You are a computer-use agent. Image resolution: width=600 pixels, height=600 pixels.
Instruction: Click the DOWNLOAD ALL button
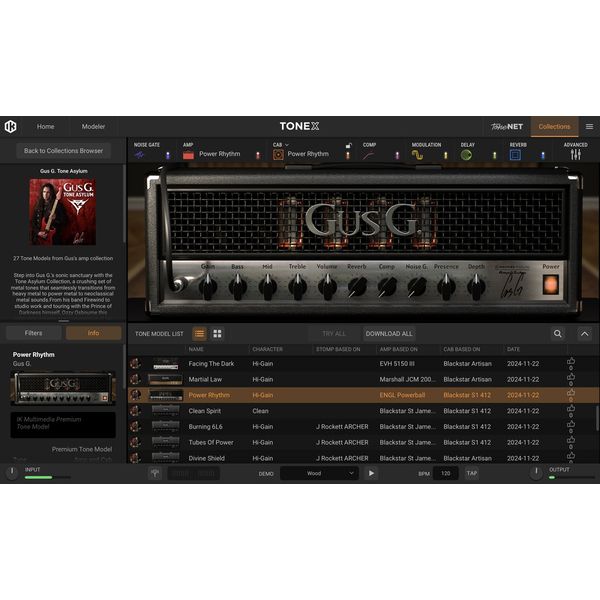pyautogui.click(x=389, y=334)
